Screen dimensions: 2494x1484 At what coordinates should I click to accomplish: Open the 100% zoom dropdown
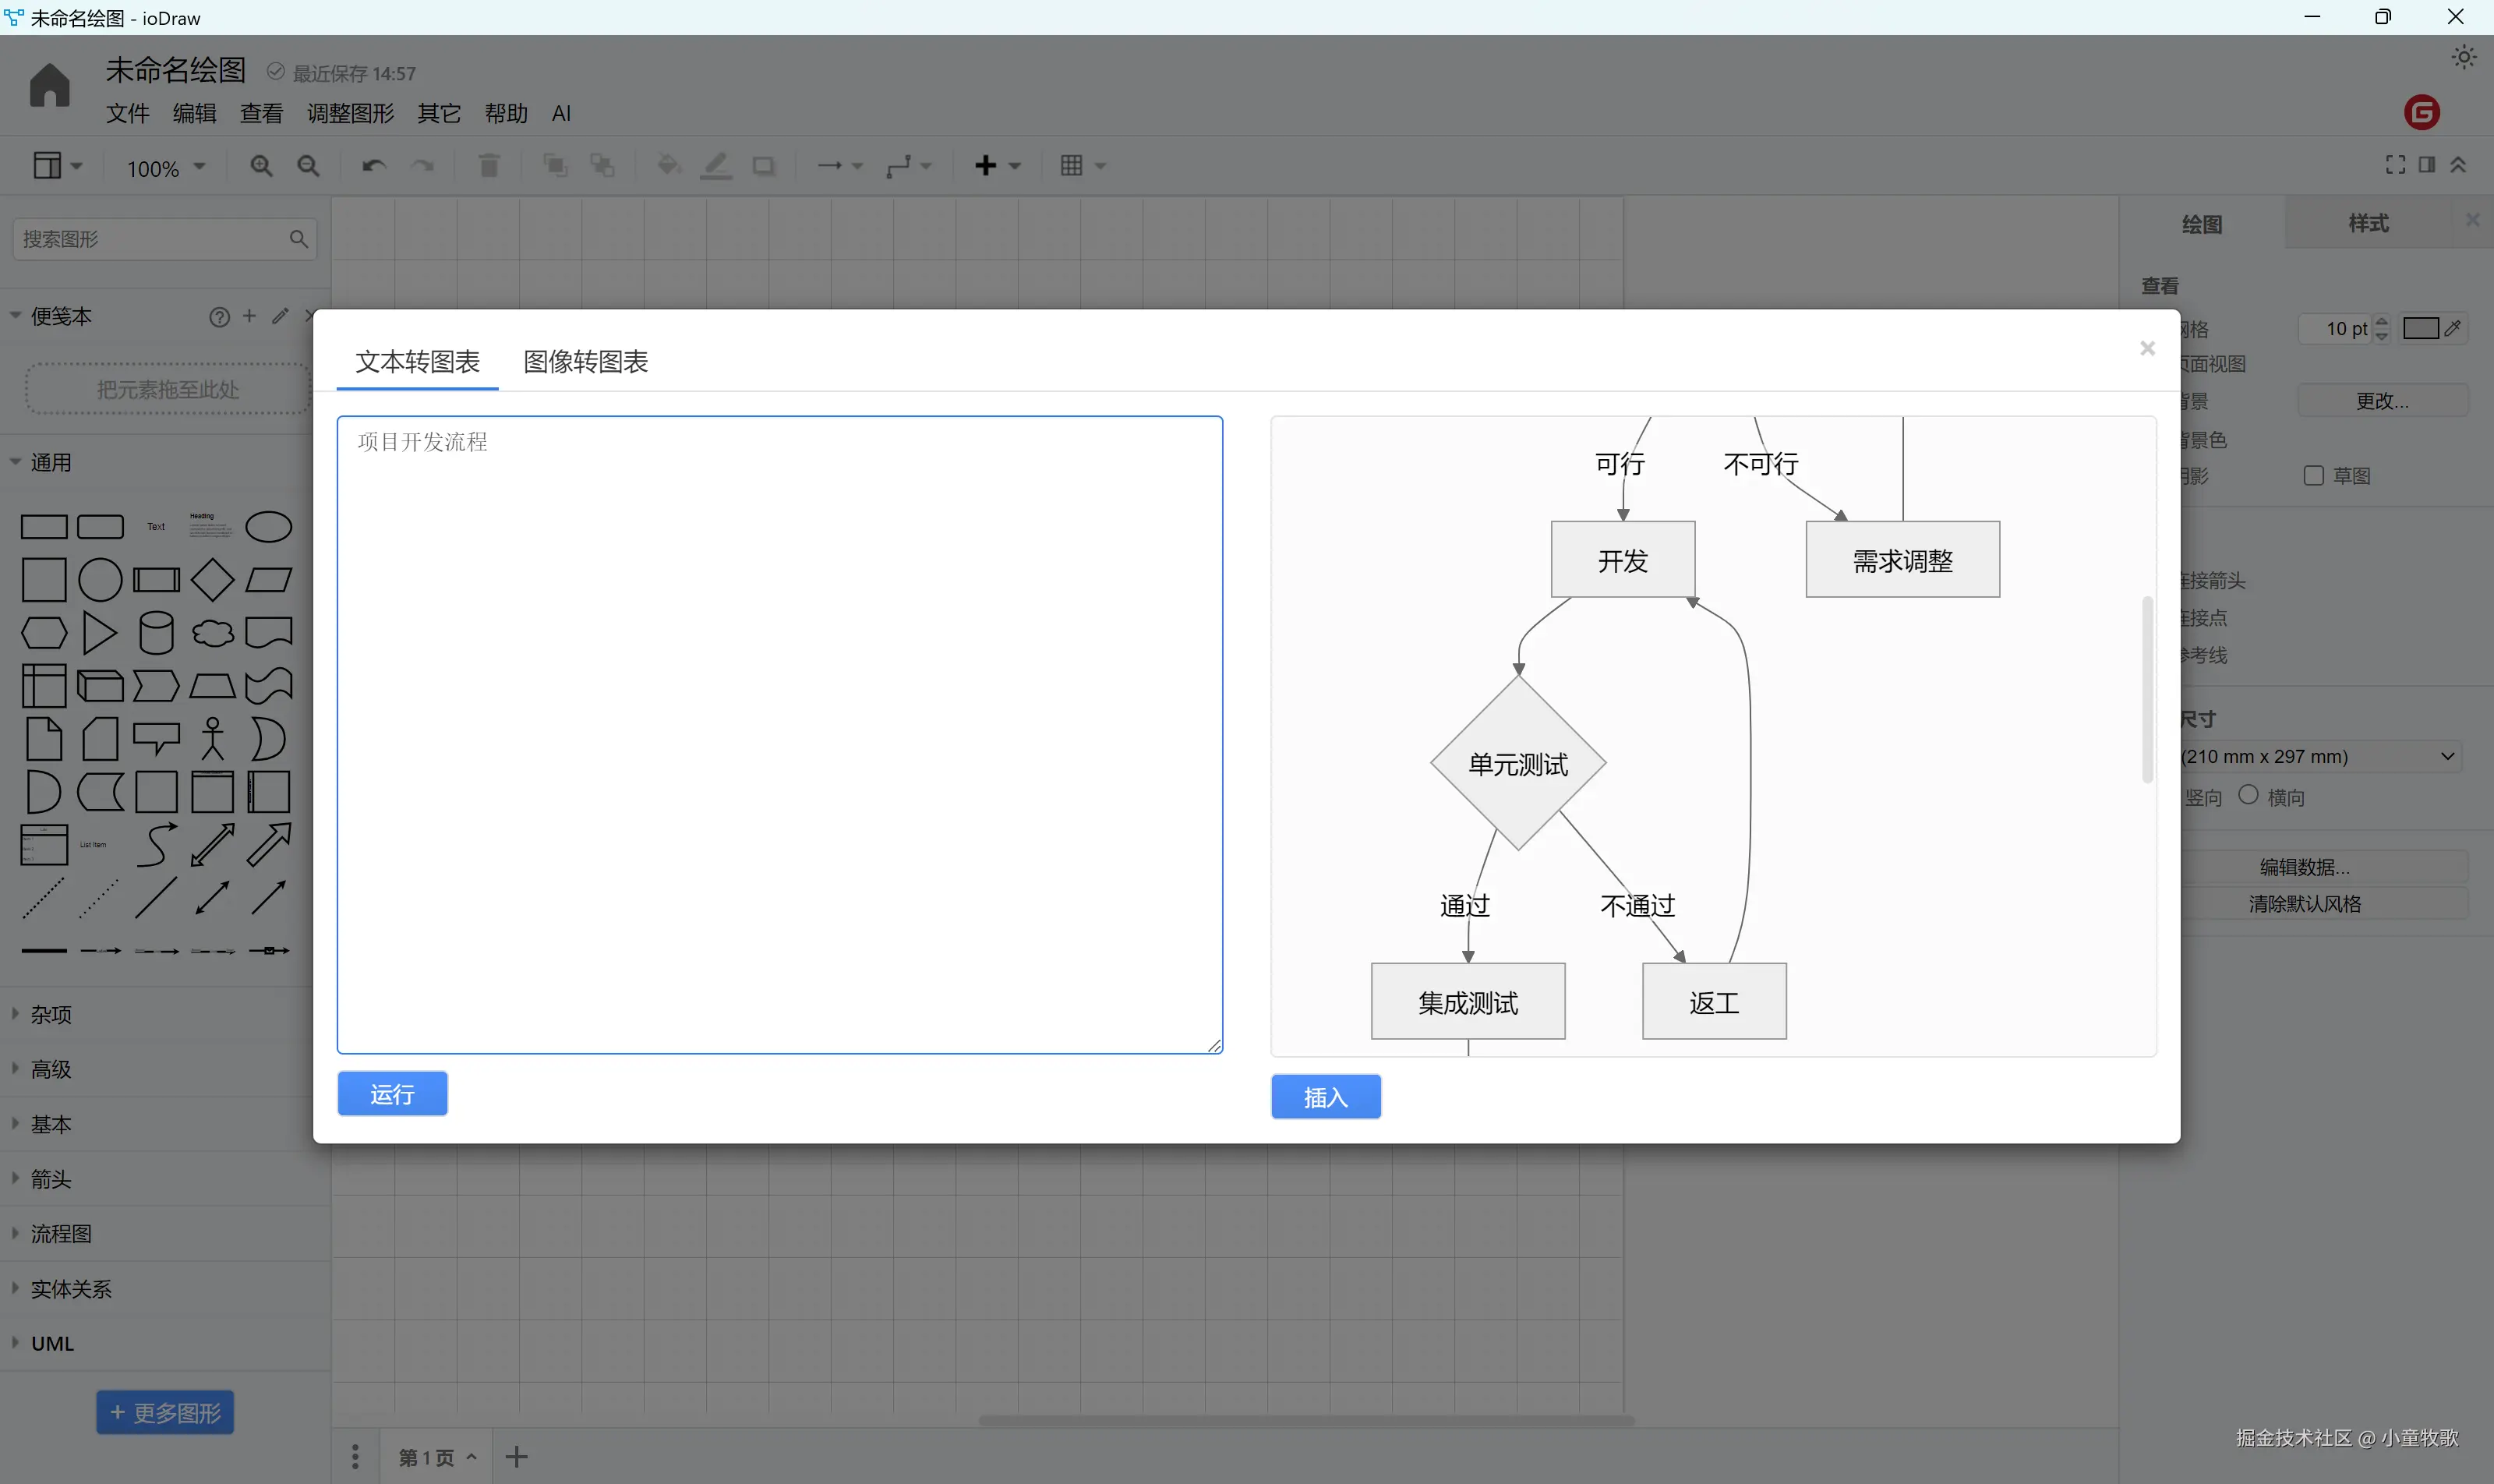165,168
